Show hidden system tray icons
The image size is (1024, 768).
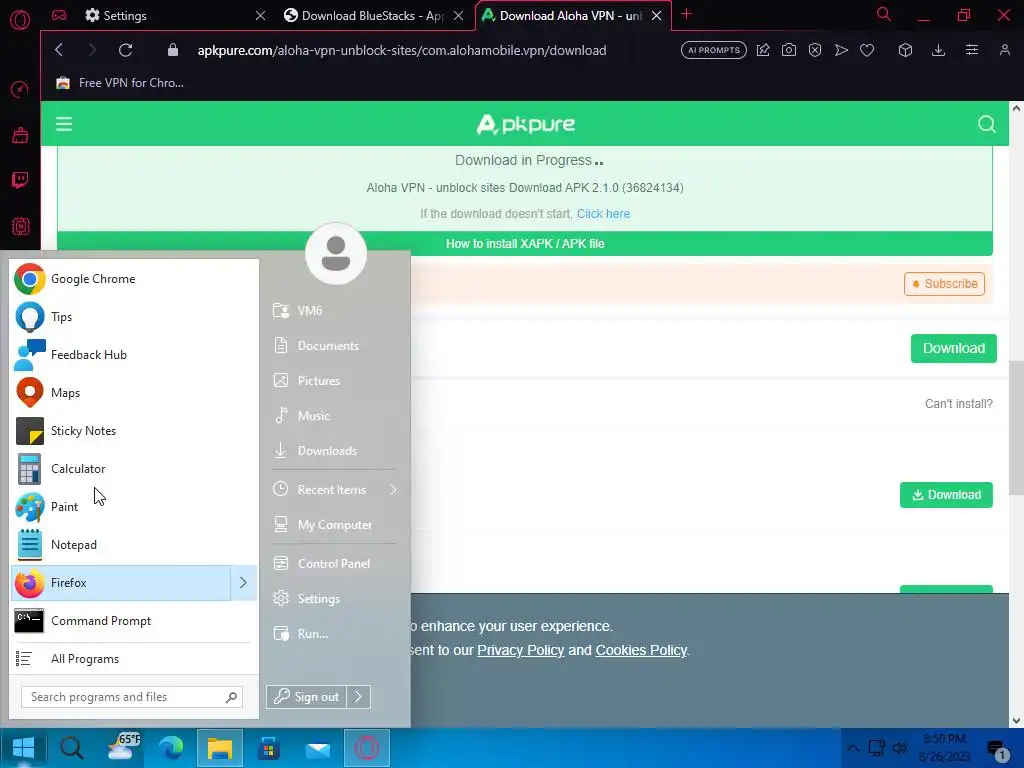(852, 748)
